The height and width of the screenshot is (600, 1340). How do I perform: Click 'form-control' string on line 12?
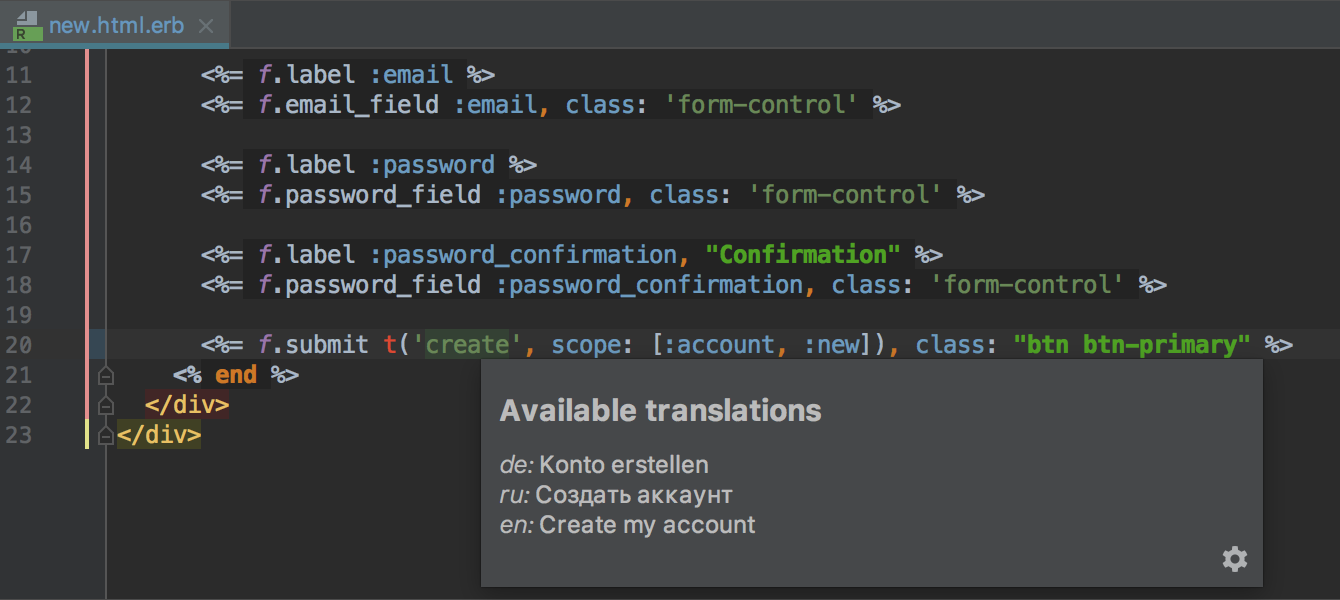pos(761,105)
